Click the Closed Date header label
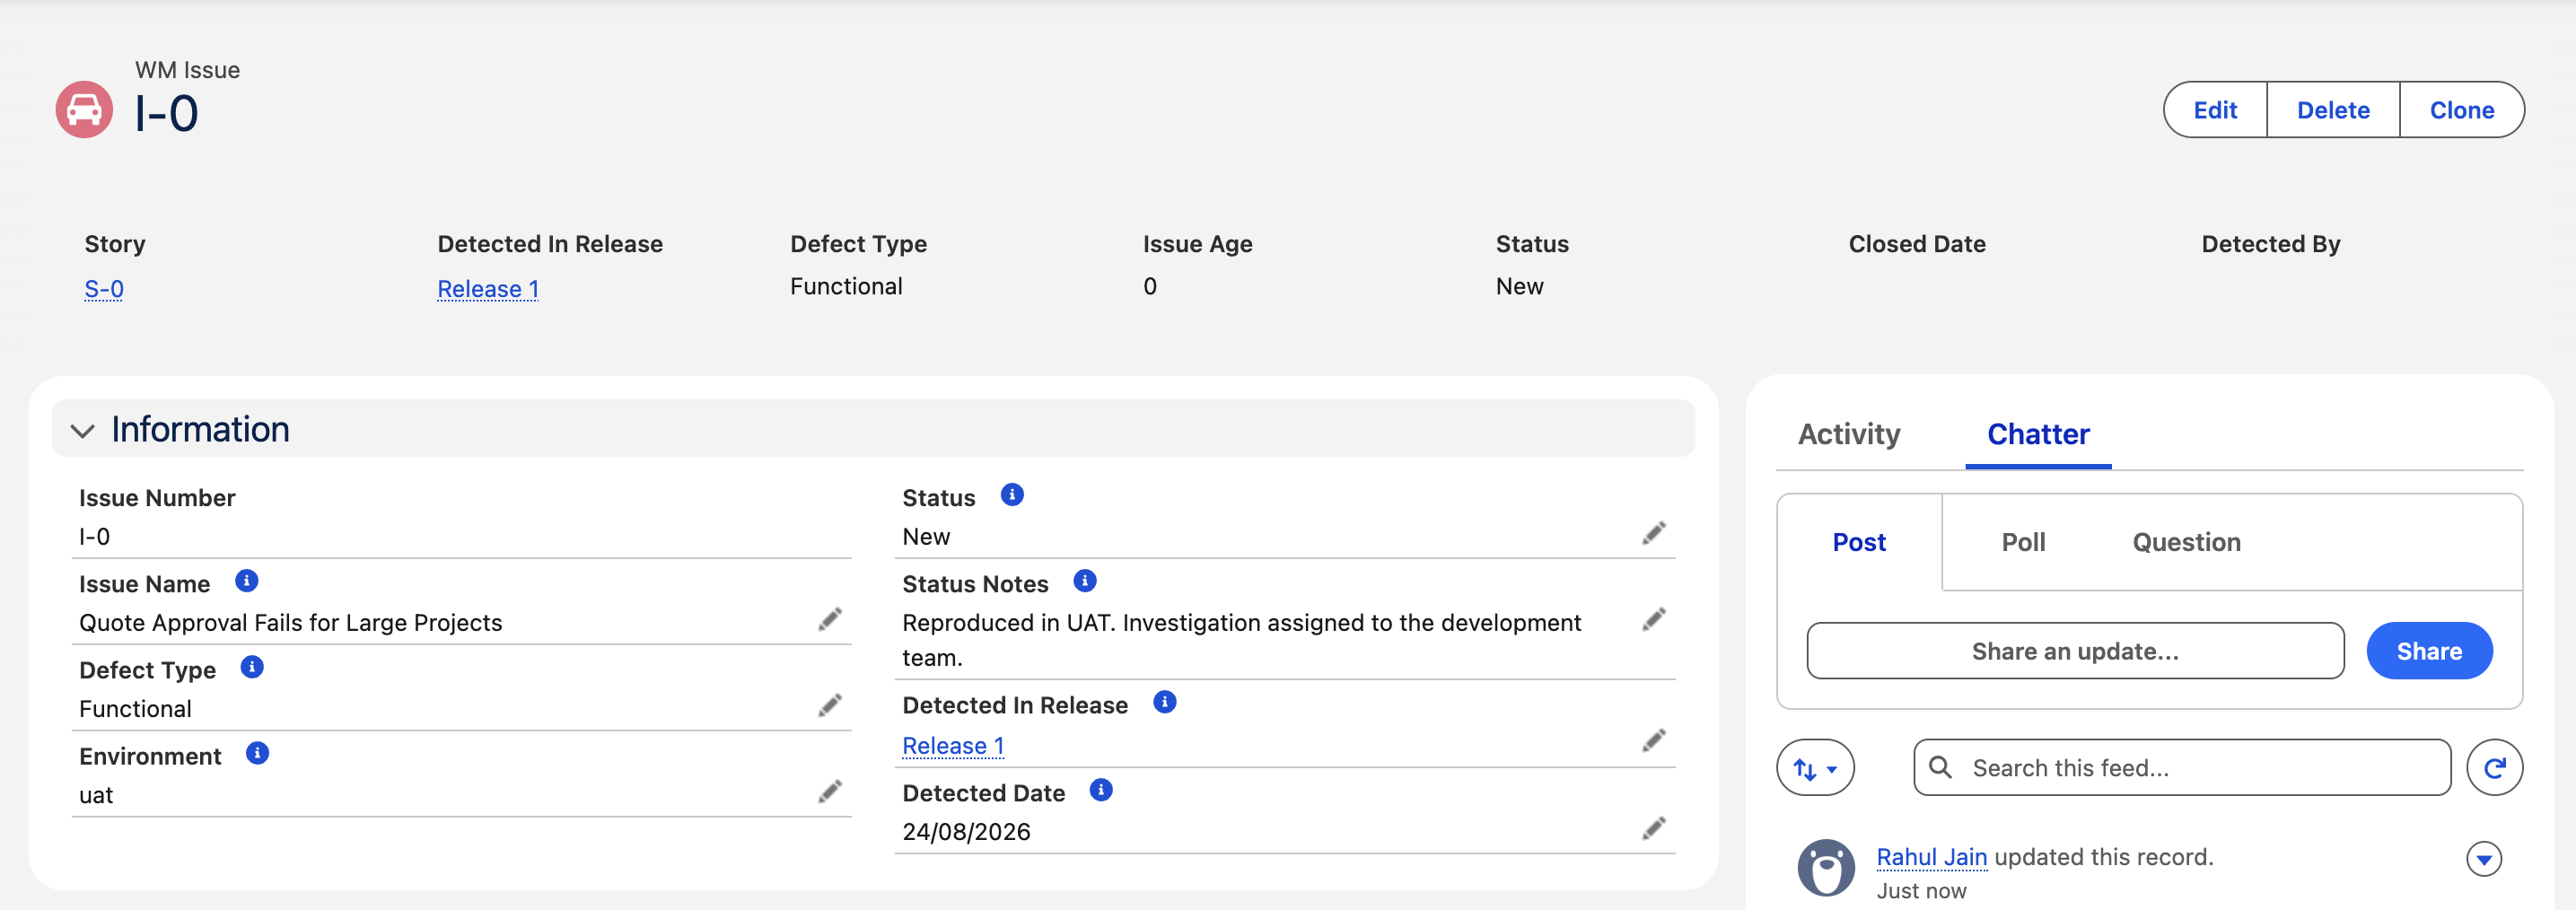 pyautogui.click(x=1917, y=244)
